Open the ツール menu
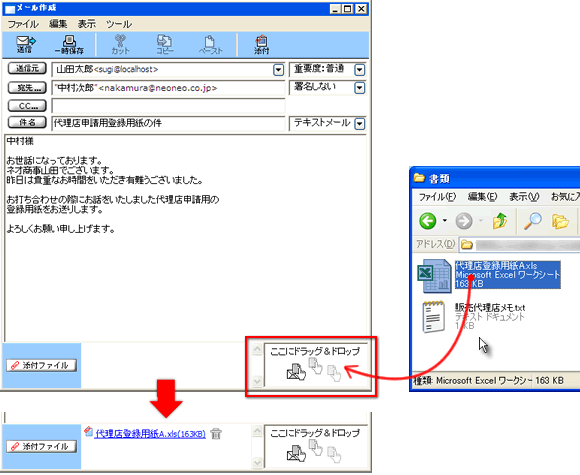Image resolution: width=580 pixels, height=475 pixels. click(119, 24)
